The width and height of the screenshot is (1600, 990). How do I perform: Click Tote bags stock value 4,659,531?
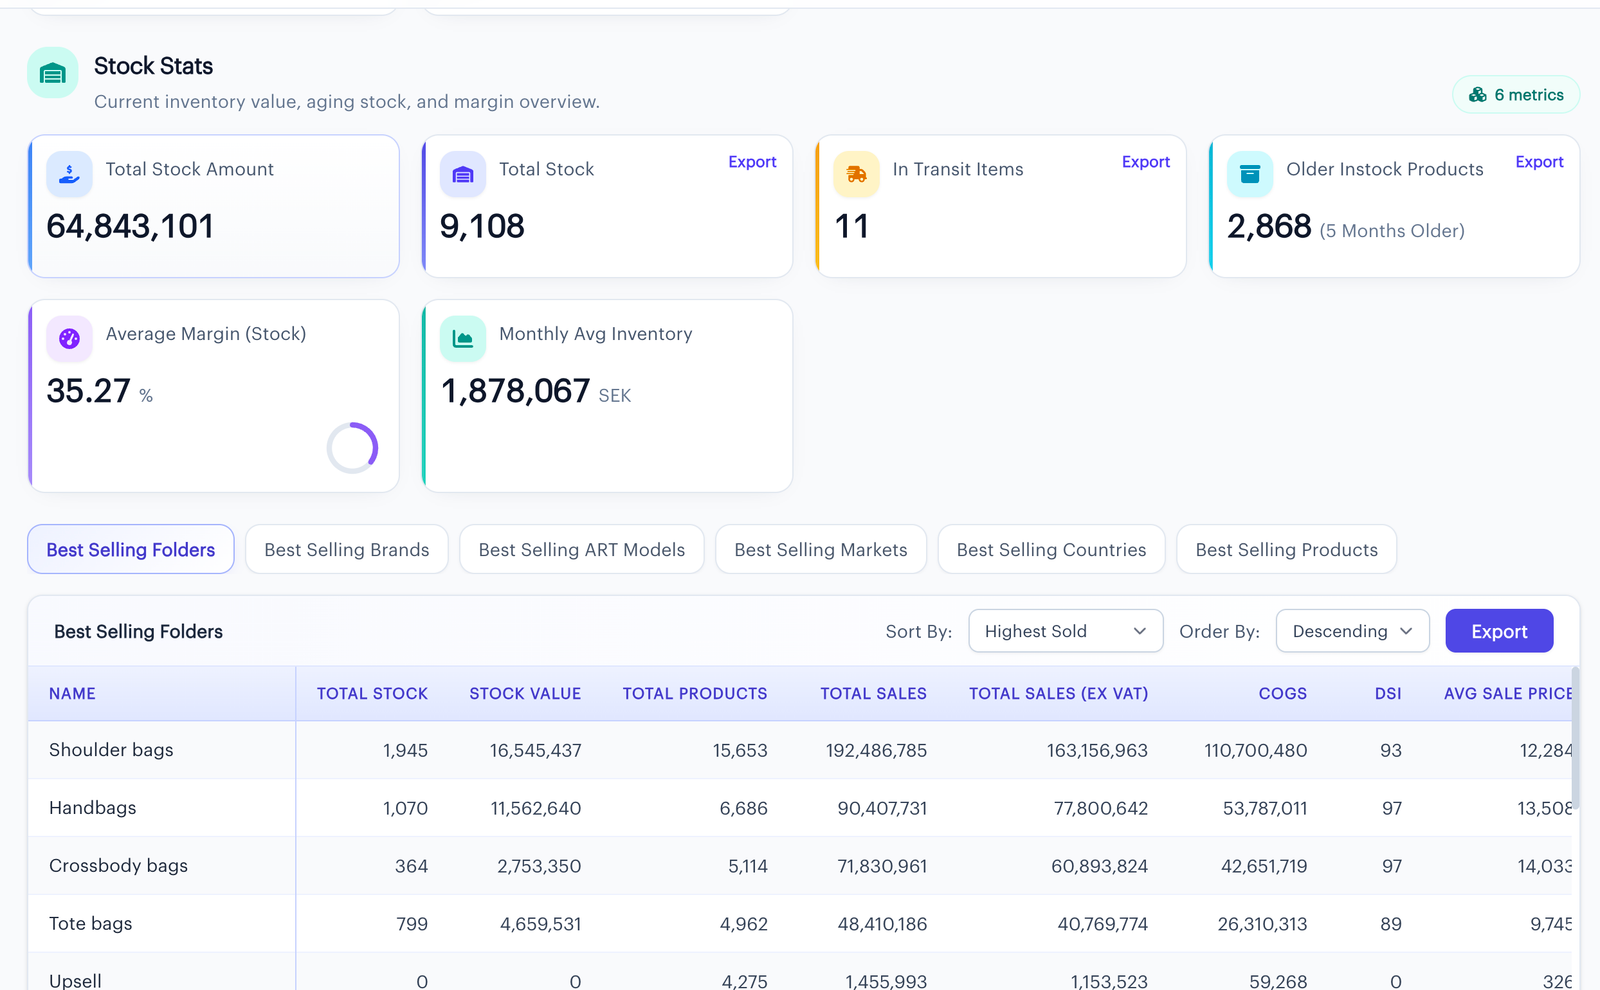pos(540,925)
